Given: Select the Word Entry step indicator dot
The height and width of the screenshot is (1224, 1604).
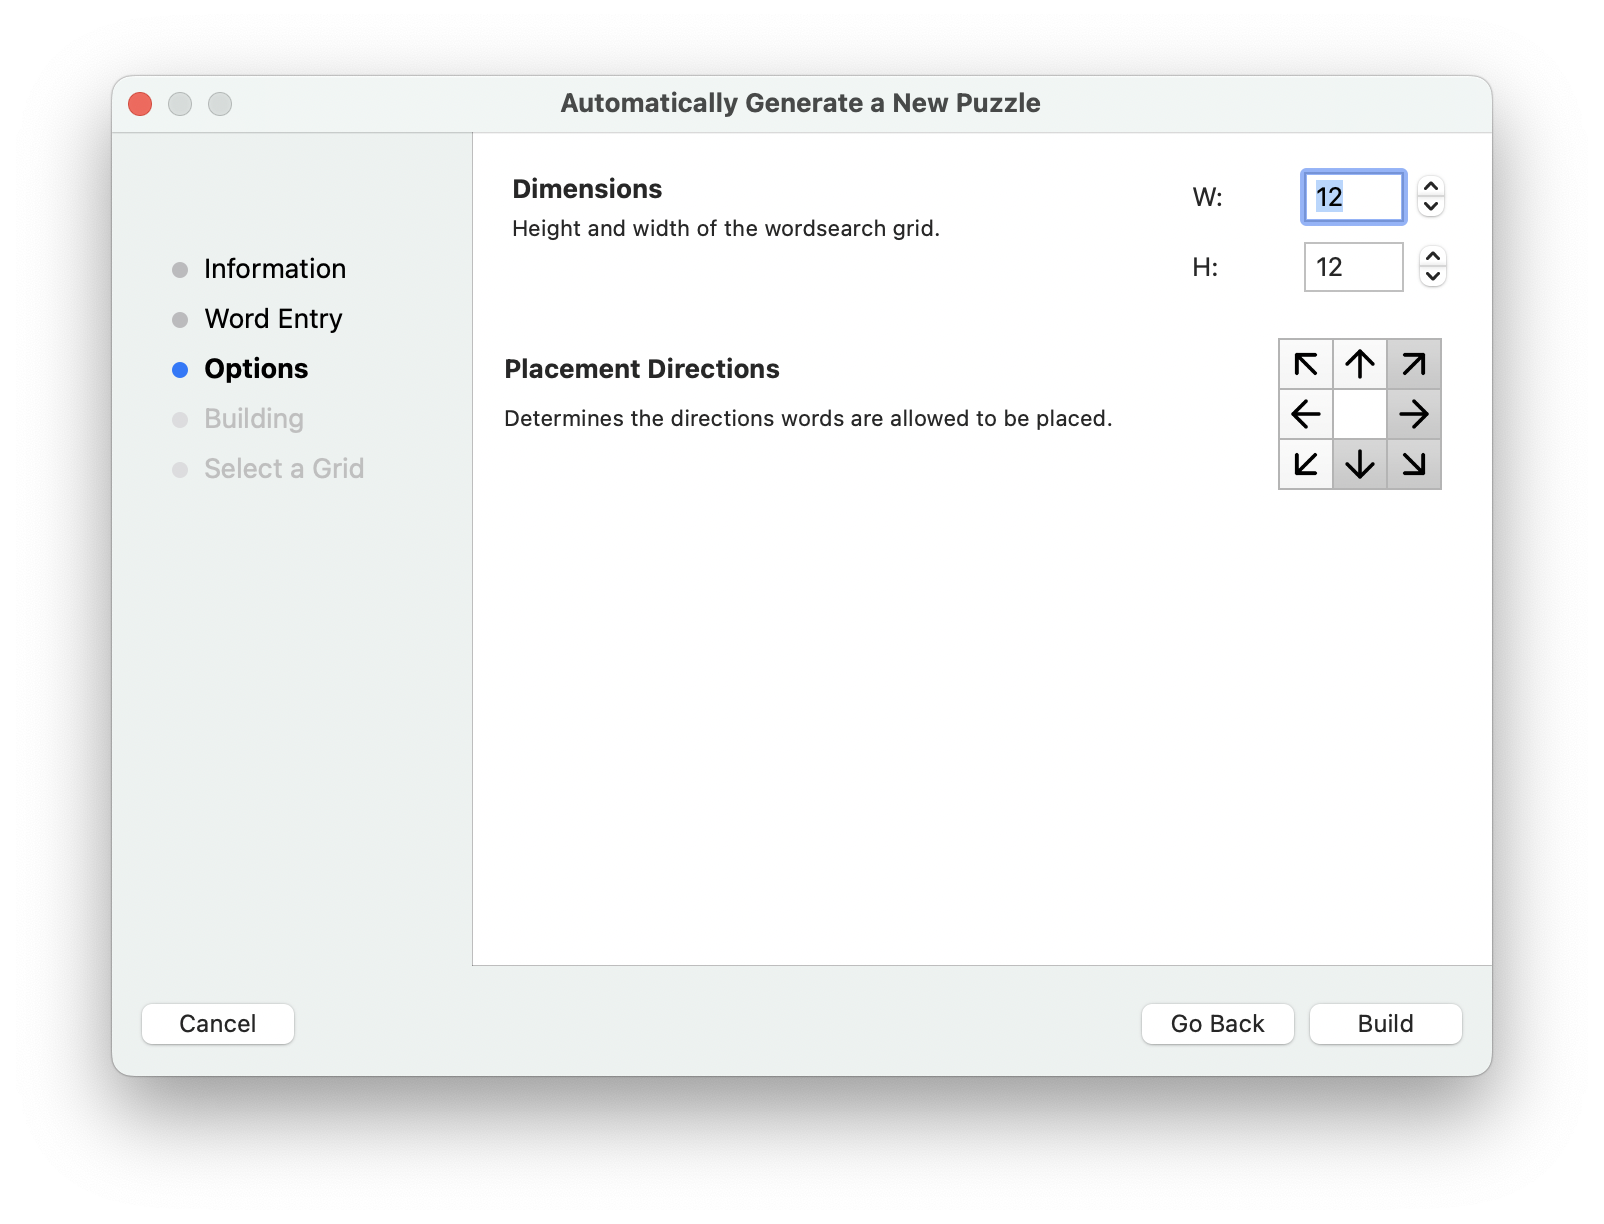Looking at the screenshot, I should tap(180, 319).
